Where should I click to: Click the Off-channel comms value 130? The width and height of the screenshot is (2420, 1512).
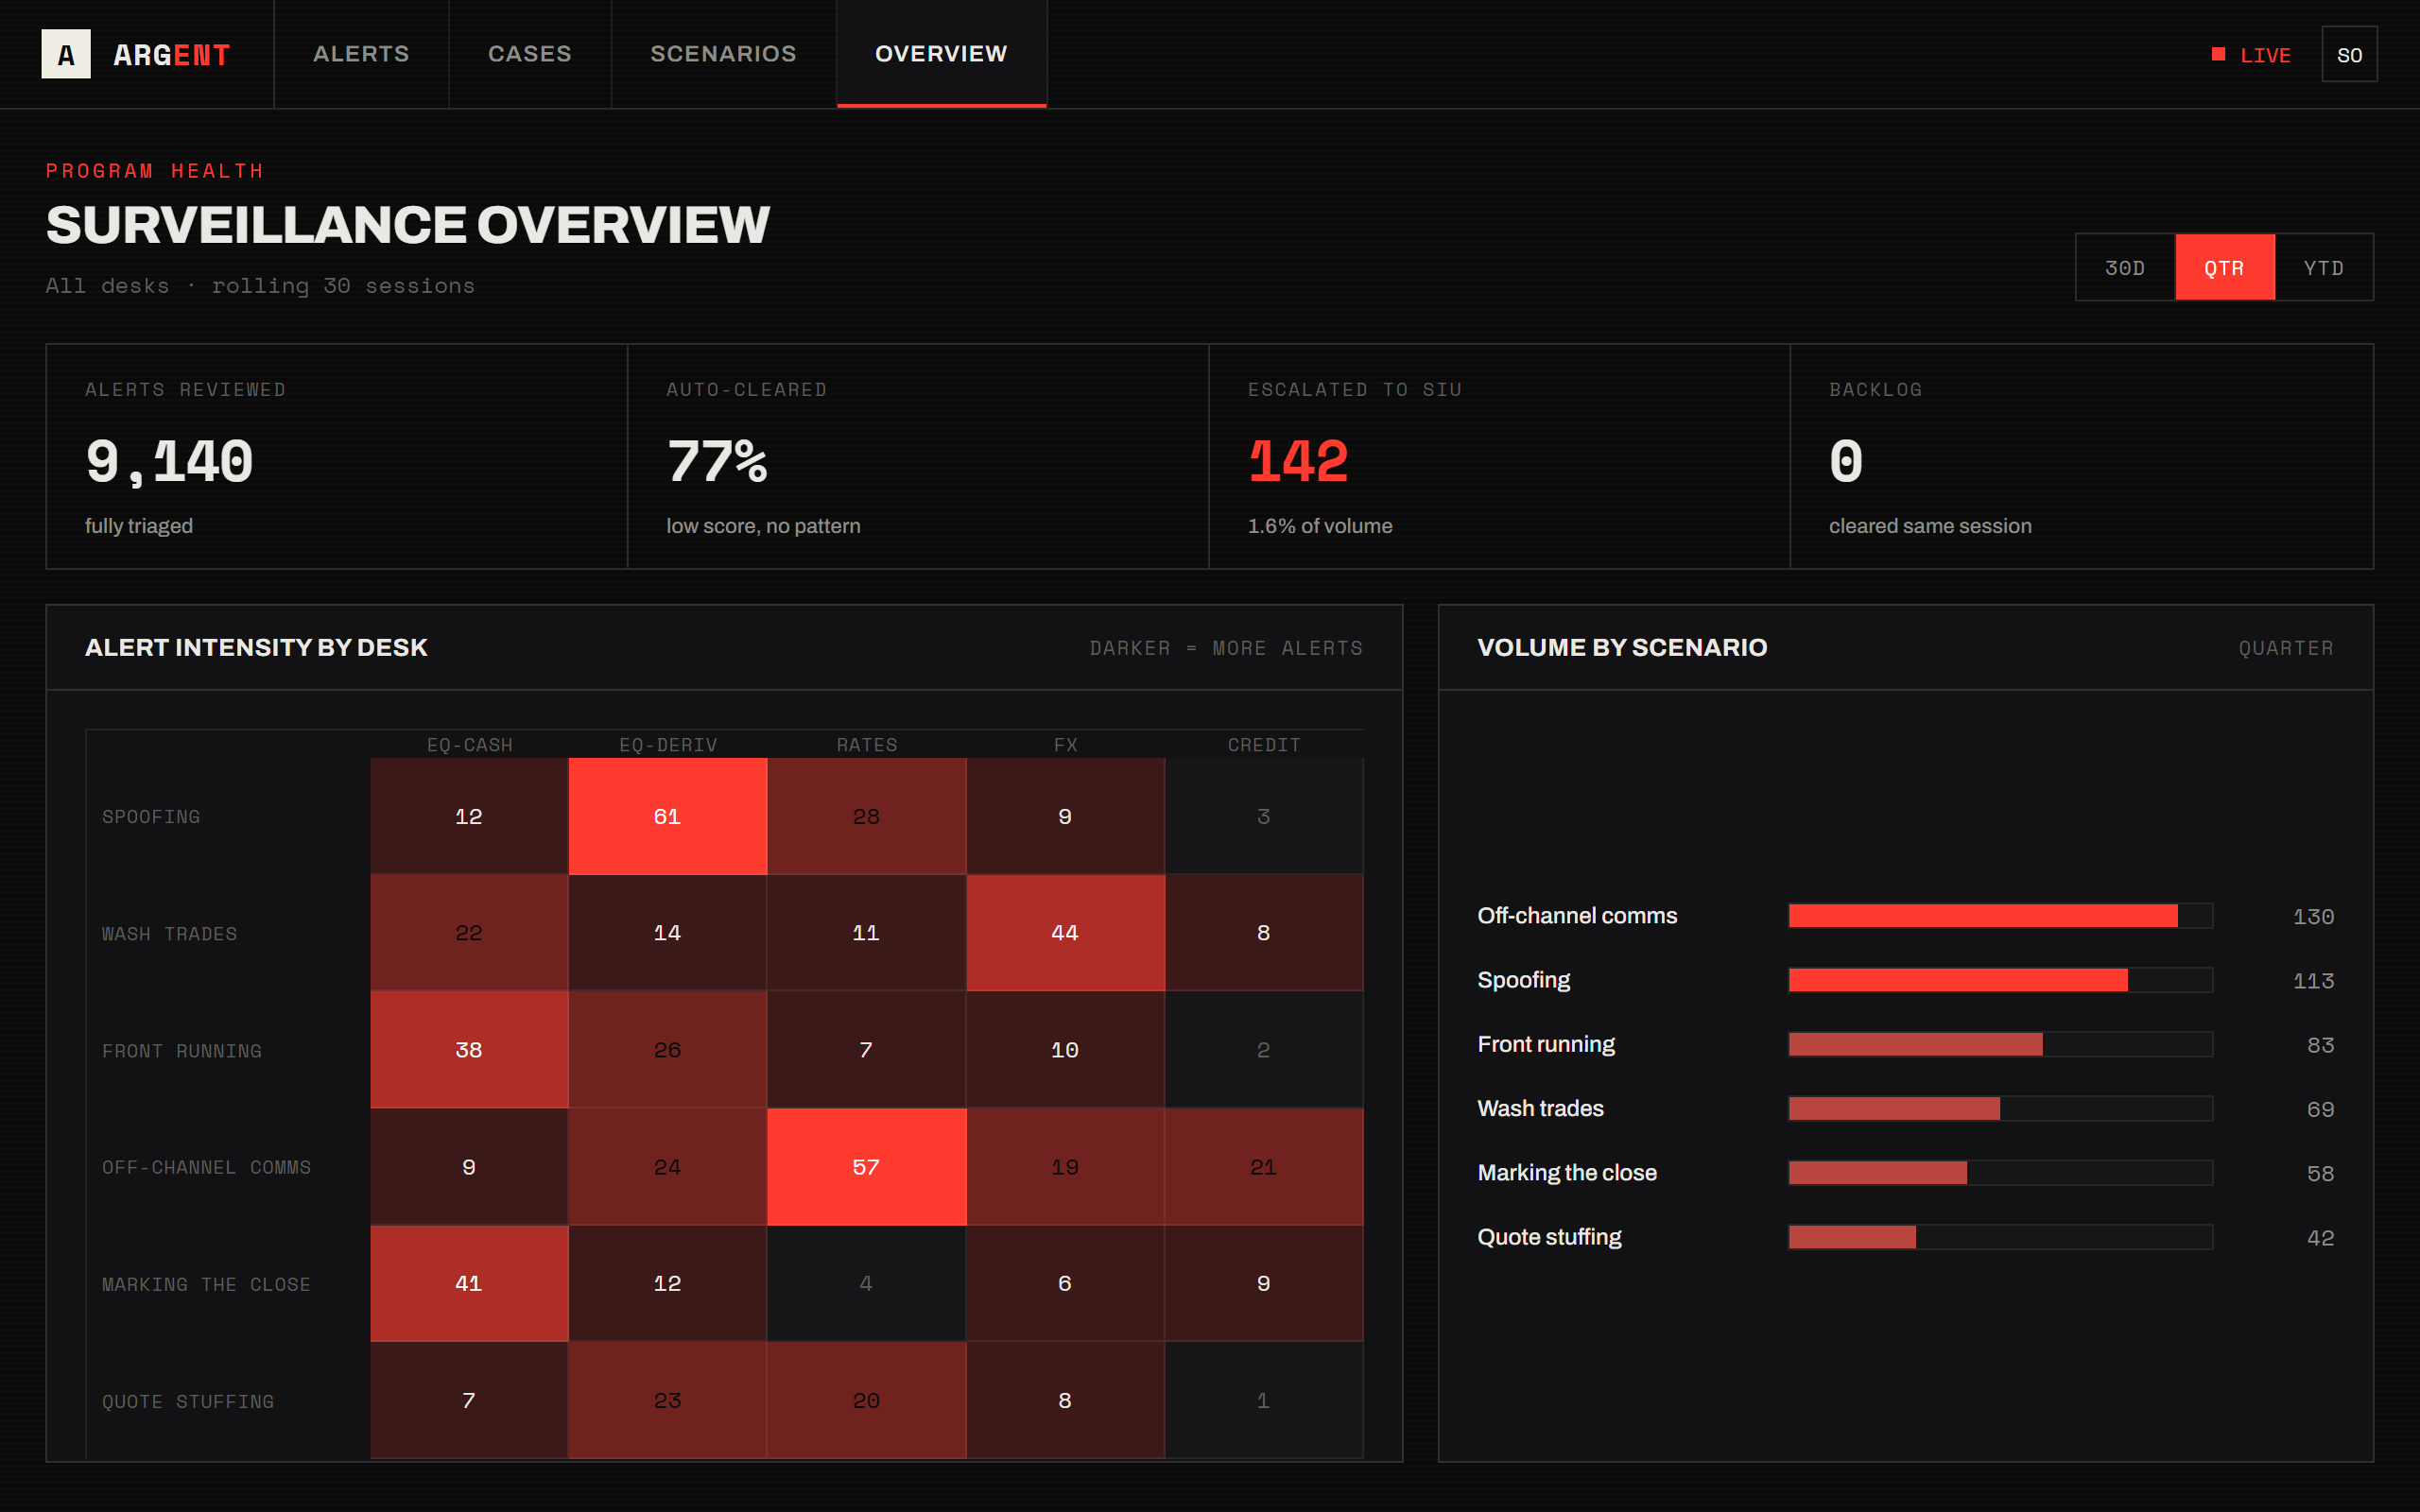(x=2313, y=916)
